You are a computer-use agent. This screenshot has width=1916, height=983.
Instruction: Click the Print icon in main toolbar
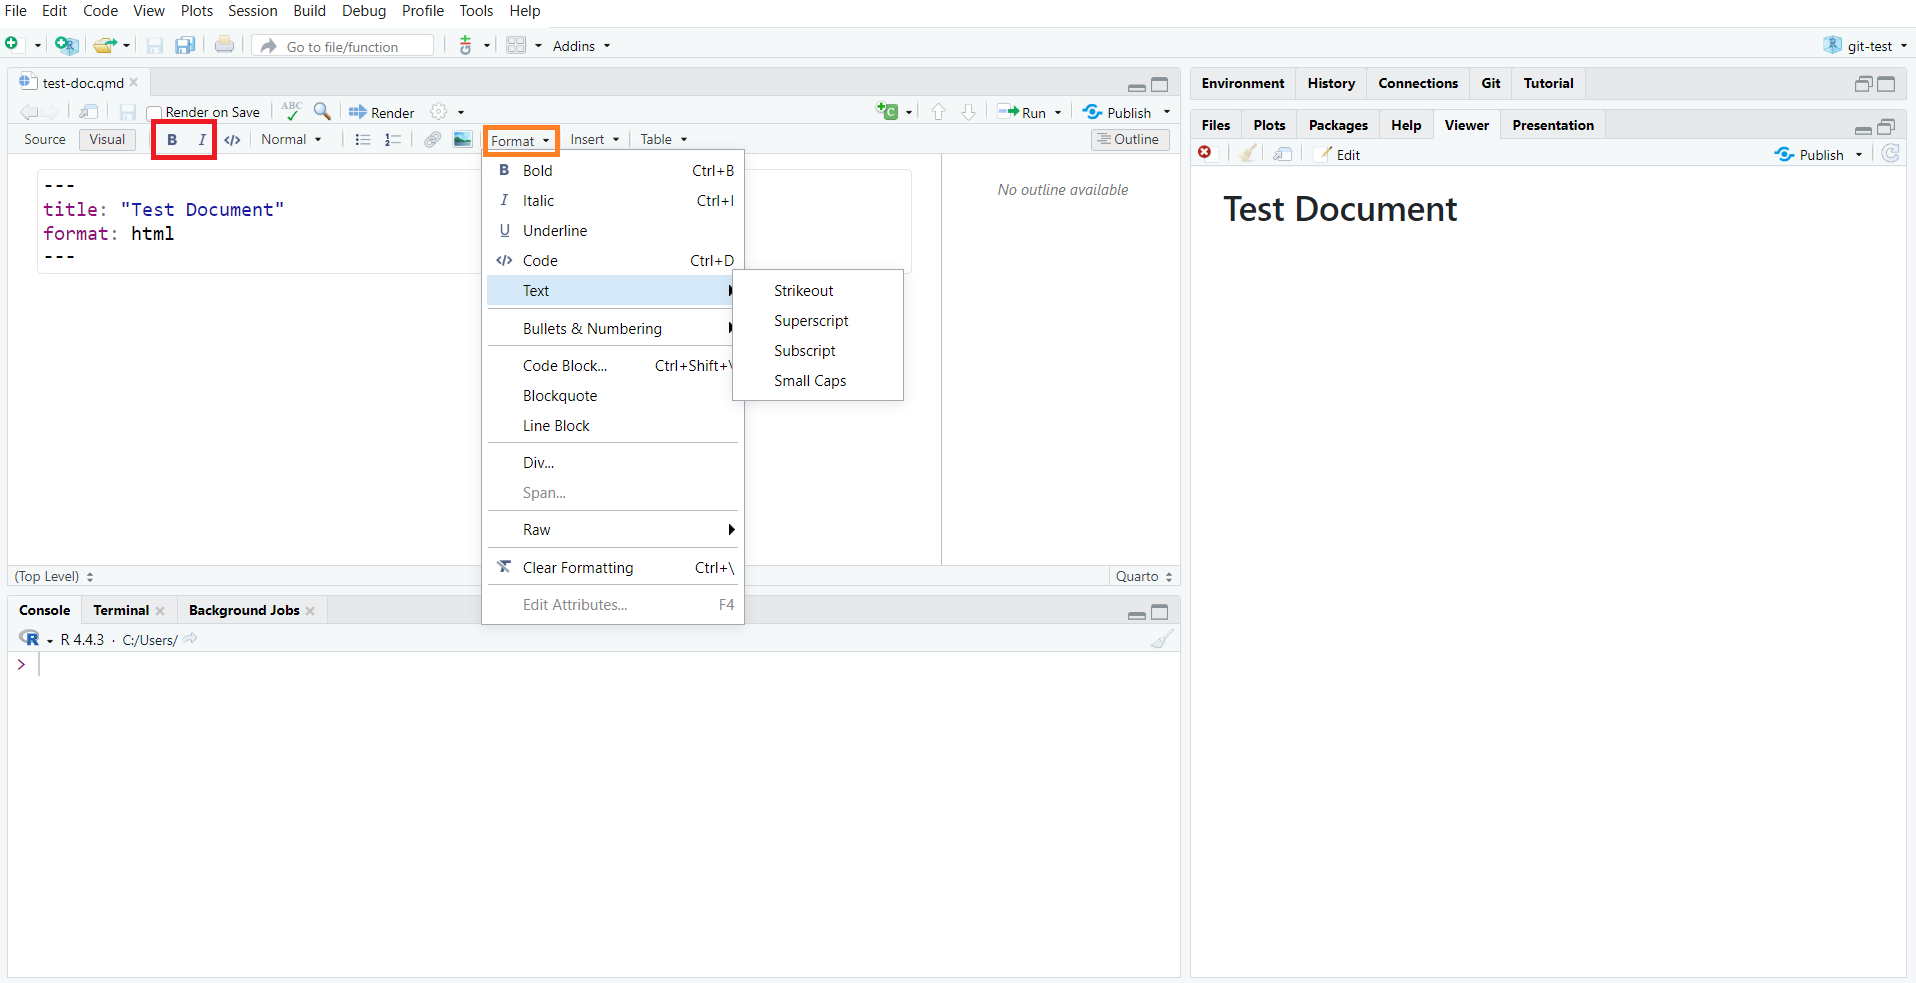point(225,45)
